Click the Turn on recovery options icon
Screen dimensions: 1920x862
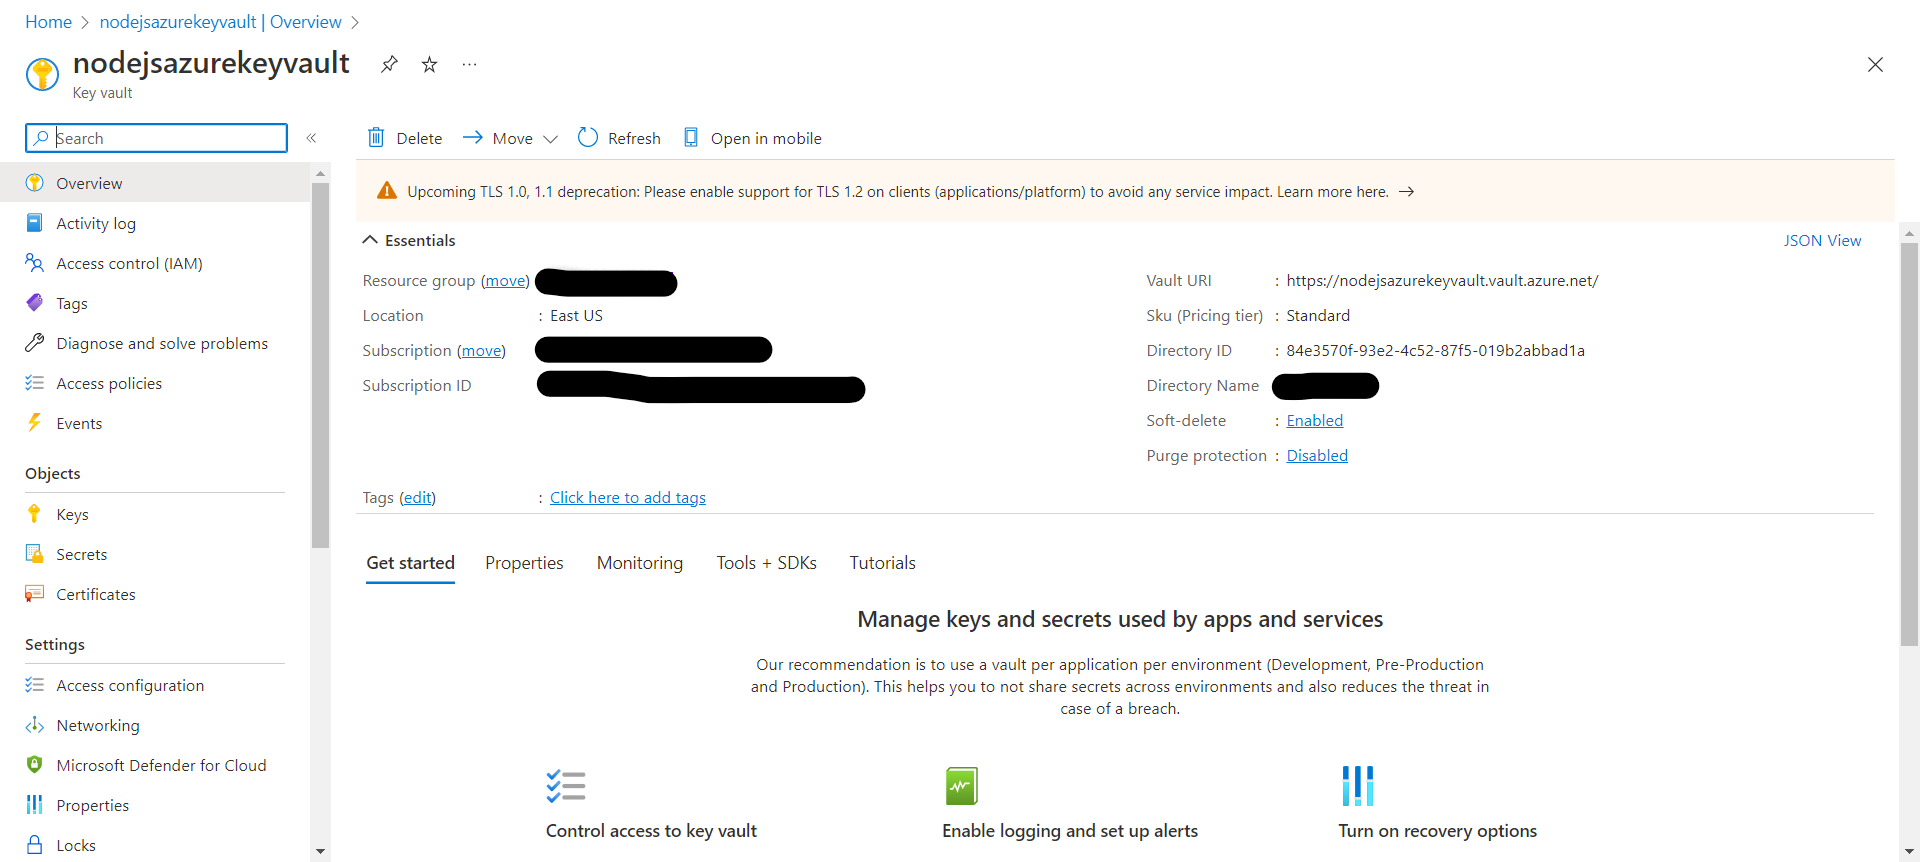pyautogui.click(x=1358, y=786)
